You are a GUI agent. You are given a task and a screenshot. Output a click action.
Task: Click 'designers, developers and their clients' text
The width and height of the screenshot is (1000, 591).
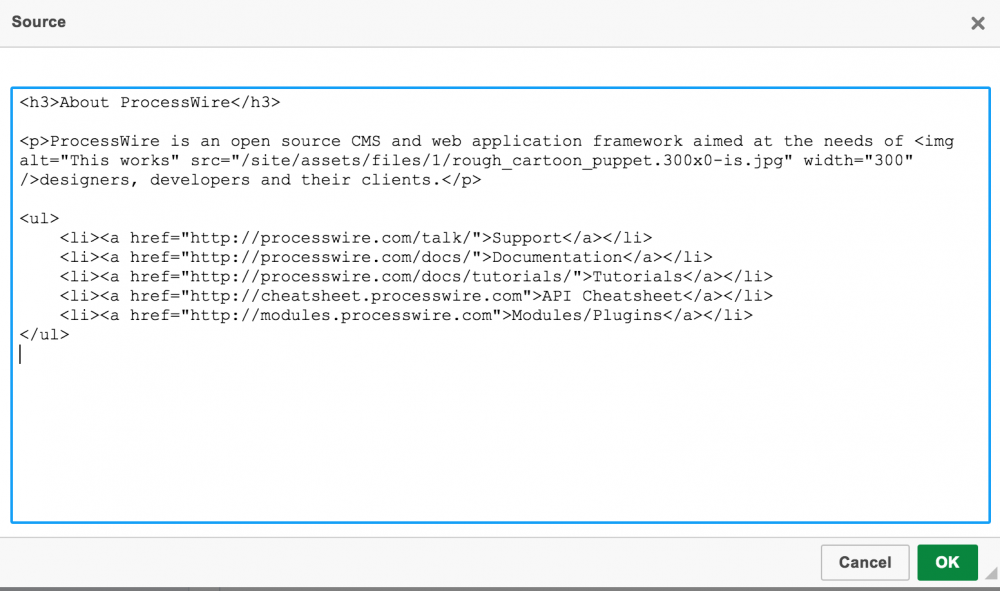click(240, 180)
